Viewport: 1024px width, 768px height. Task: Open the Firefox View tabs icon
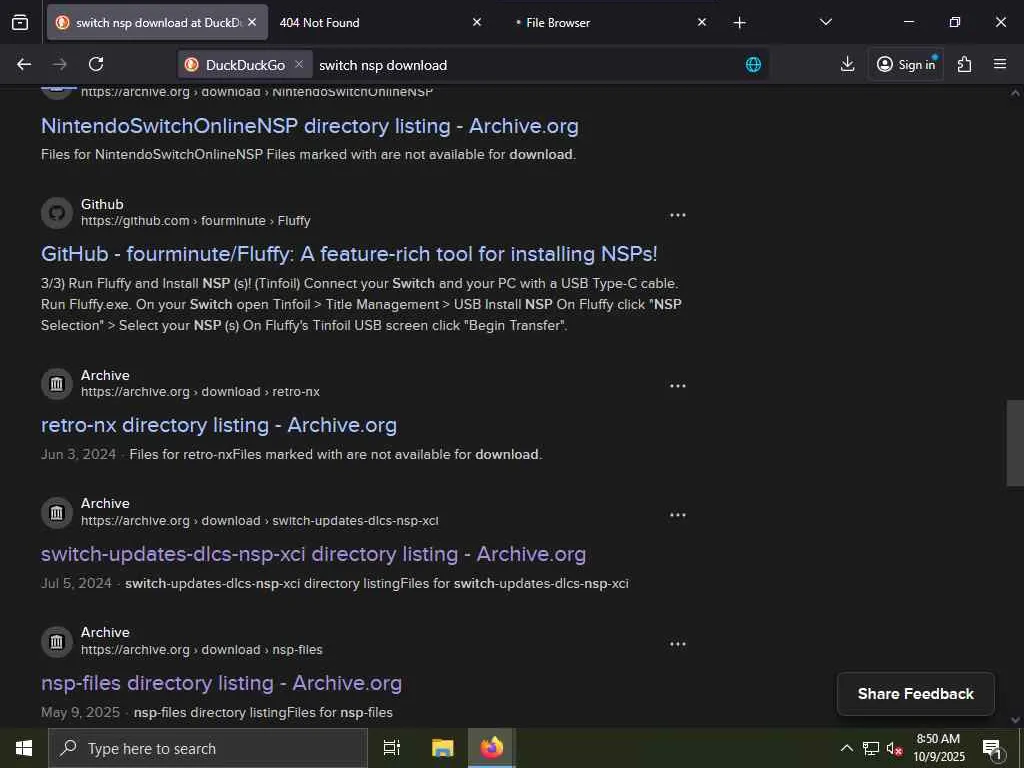pyautogui.click(x=20, y=22)
